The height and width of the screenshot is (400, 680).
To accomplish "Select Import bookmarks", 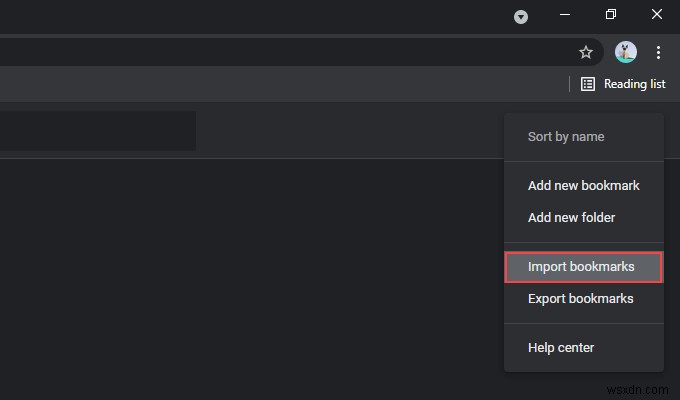I will [x=582, y=267].
